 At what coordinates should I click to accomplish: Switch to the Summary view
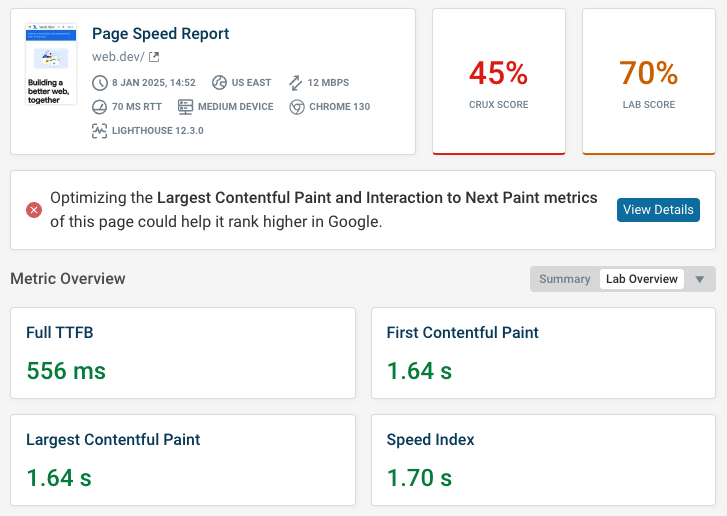(564, 279)
